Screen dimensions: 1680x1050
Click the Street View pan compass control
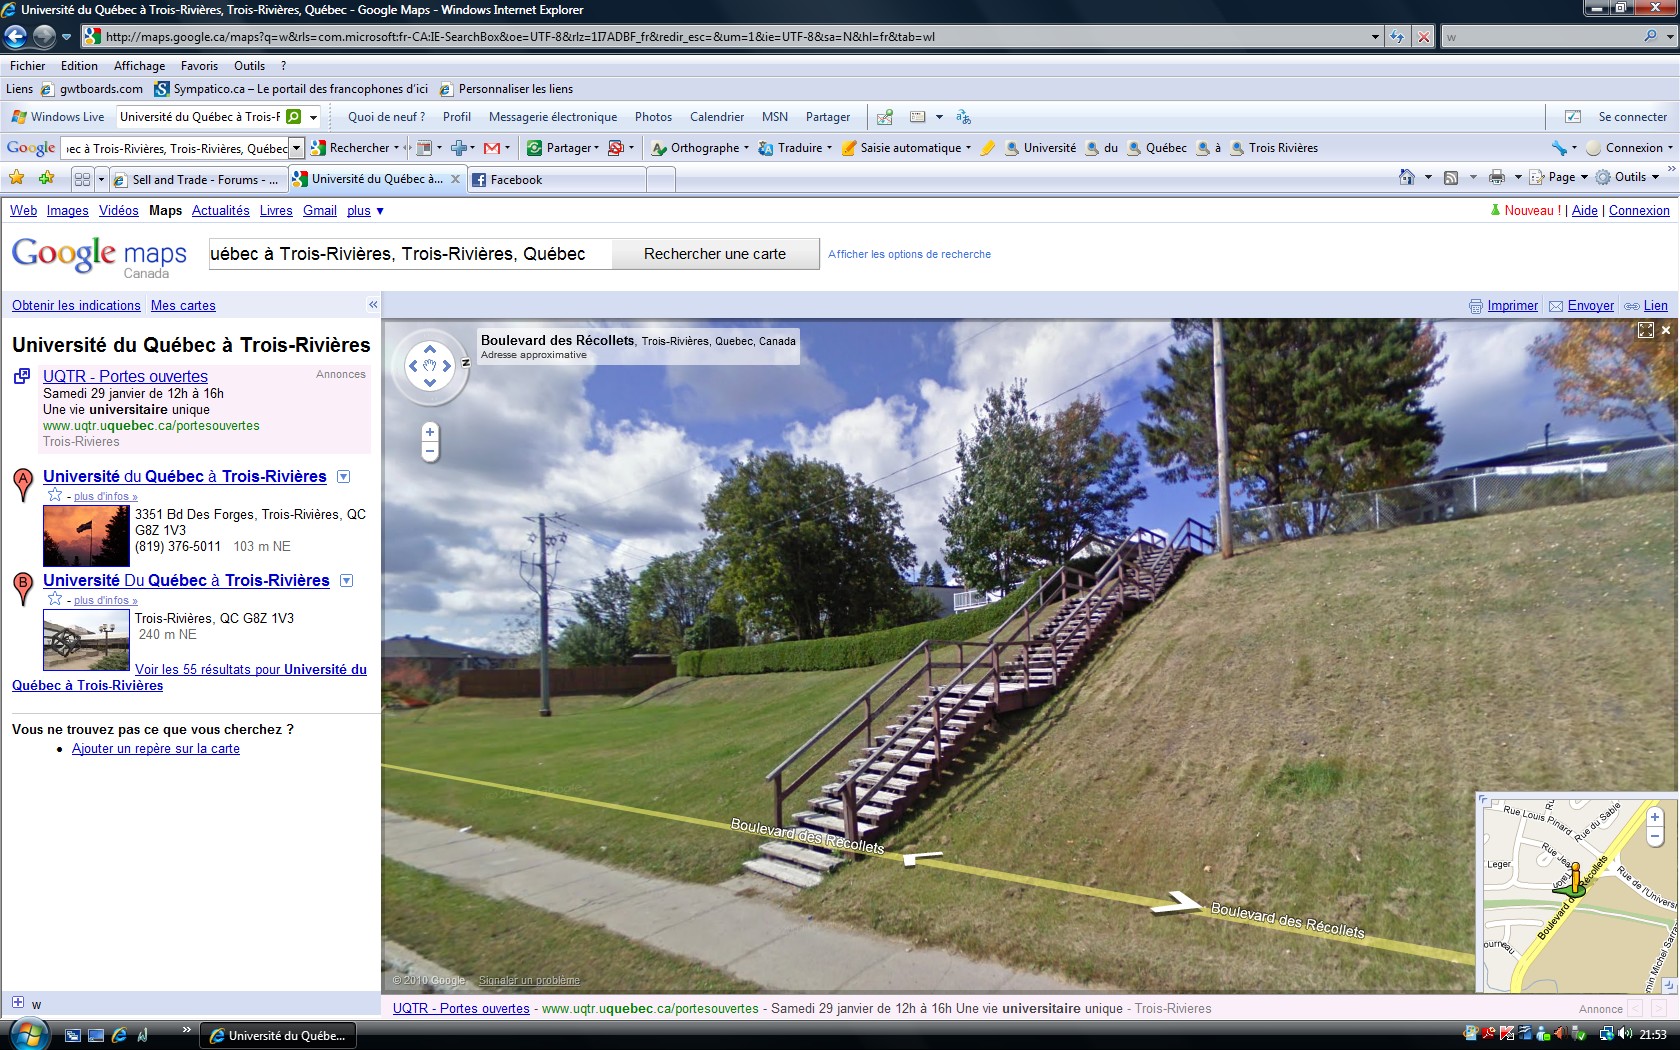coord(430,366)
